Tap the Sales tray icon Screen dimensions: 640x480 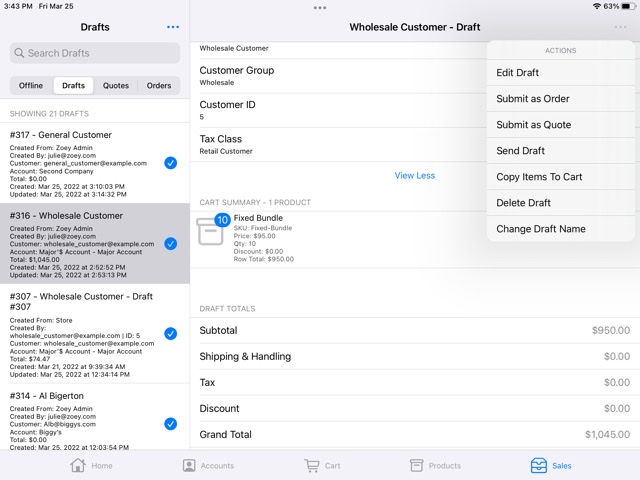pyautogui.click(x=539, y=465)
